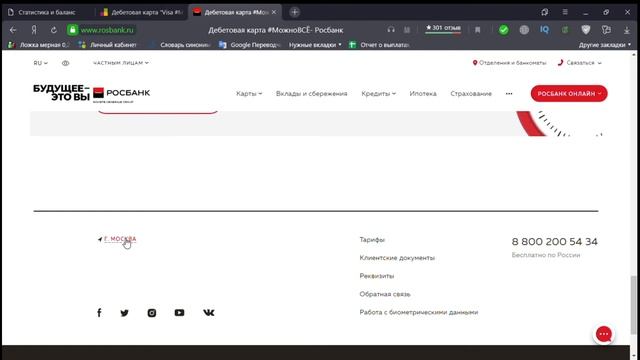Open VK social icon in footer
The width and height of the screenshot is (640, 360).
coord(209,313)
